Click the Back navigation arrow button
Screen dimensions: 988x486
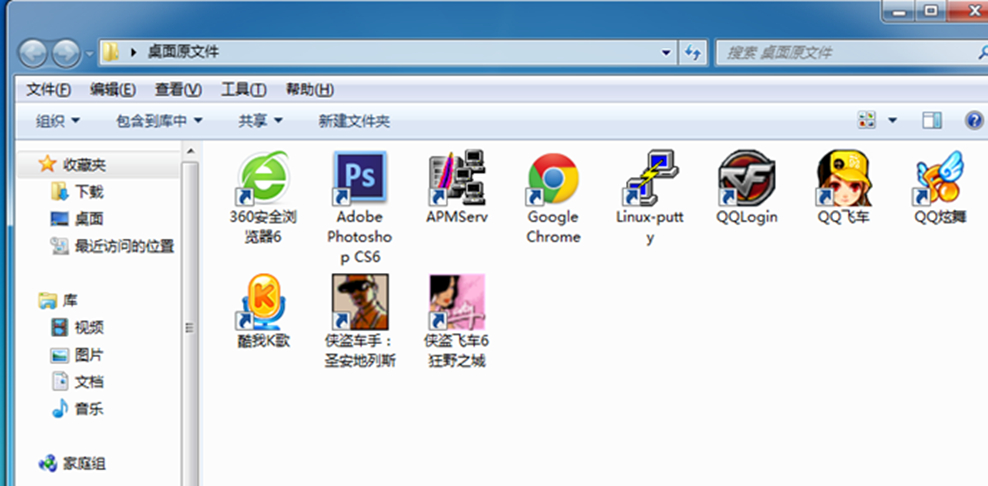(x=33, y=53)
